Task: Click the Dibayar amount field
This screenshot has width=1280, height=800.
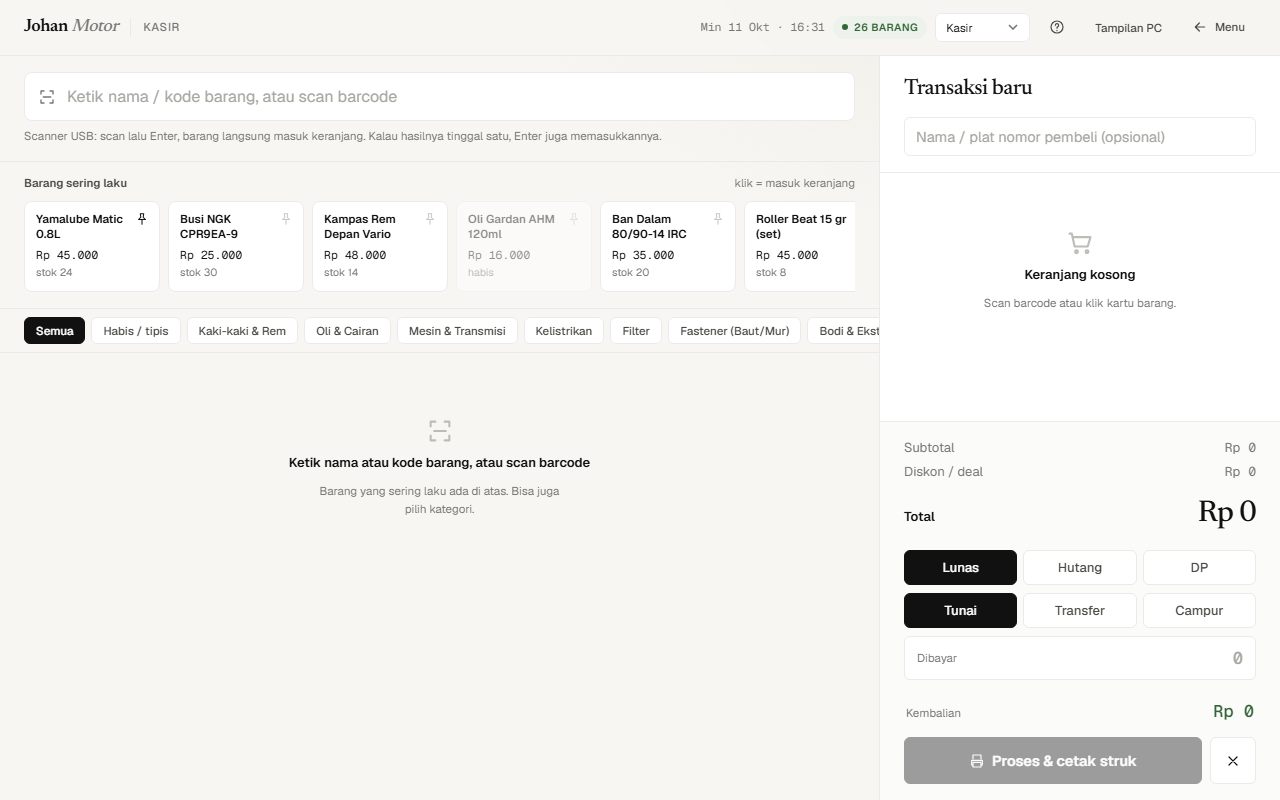Action: click(1080, 658)
